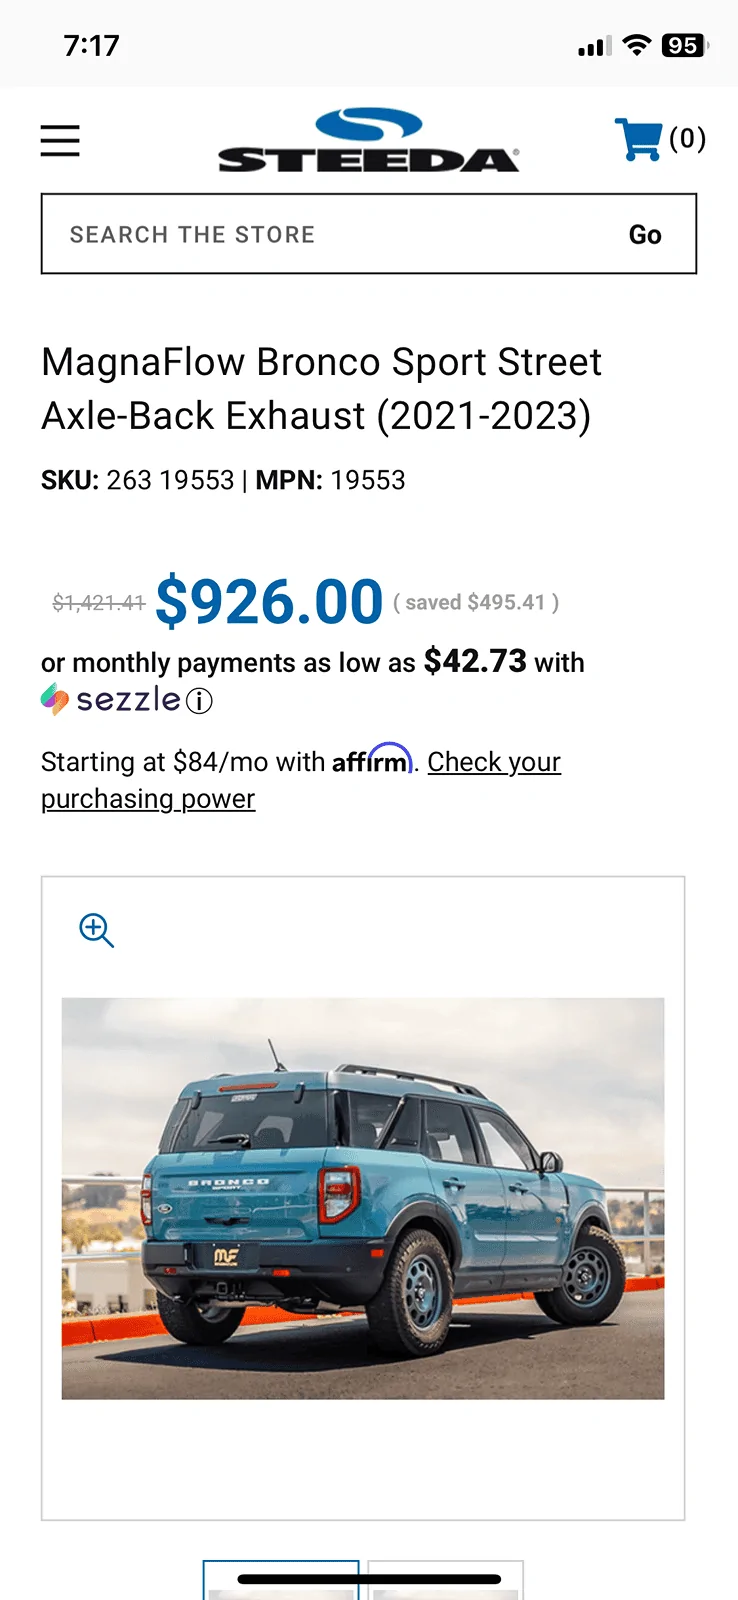The image size is (738, 1600).
Task: Tap the 7:17 clock in status bar
Action: click(x=91, y=45)
